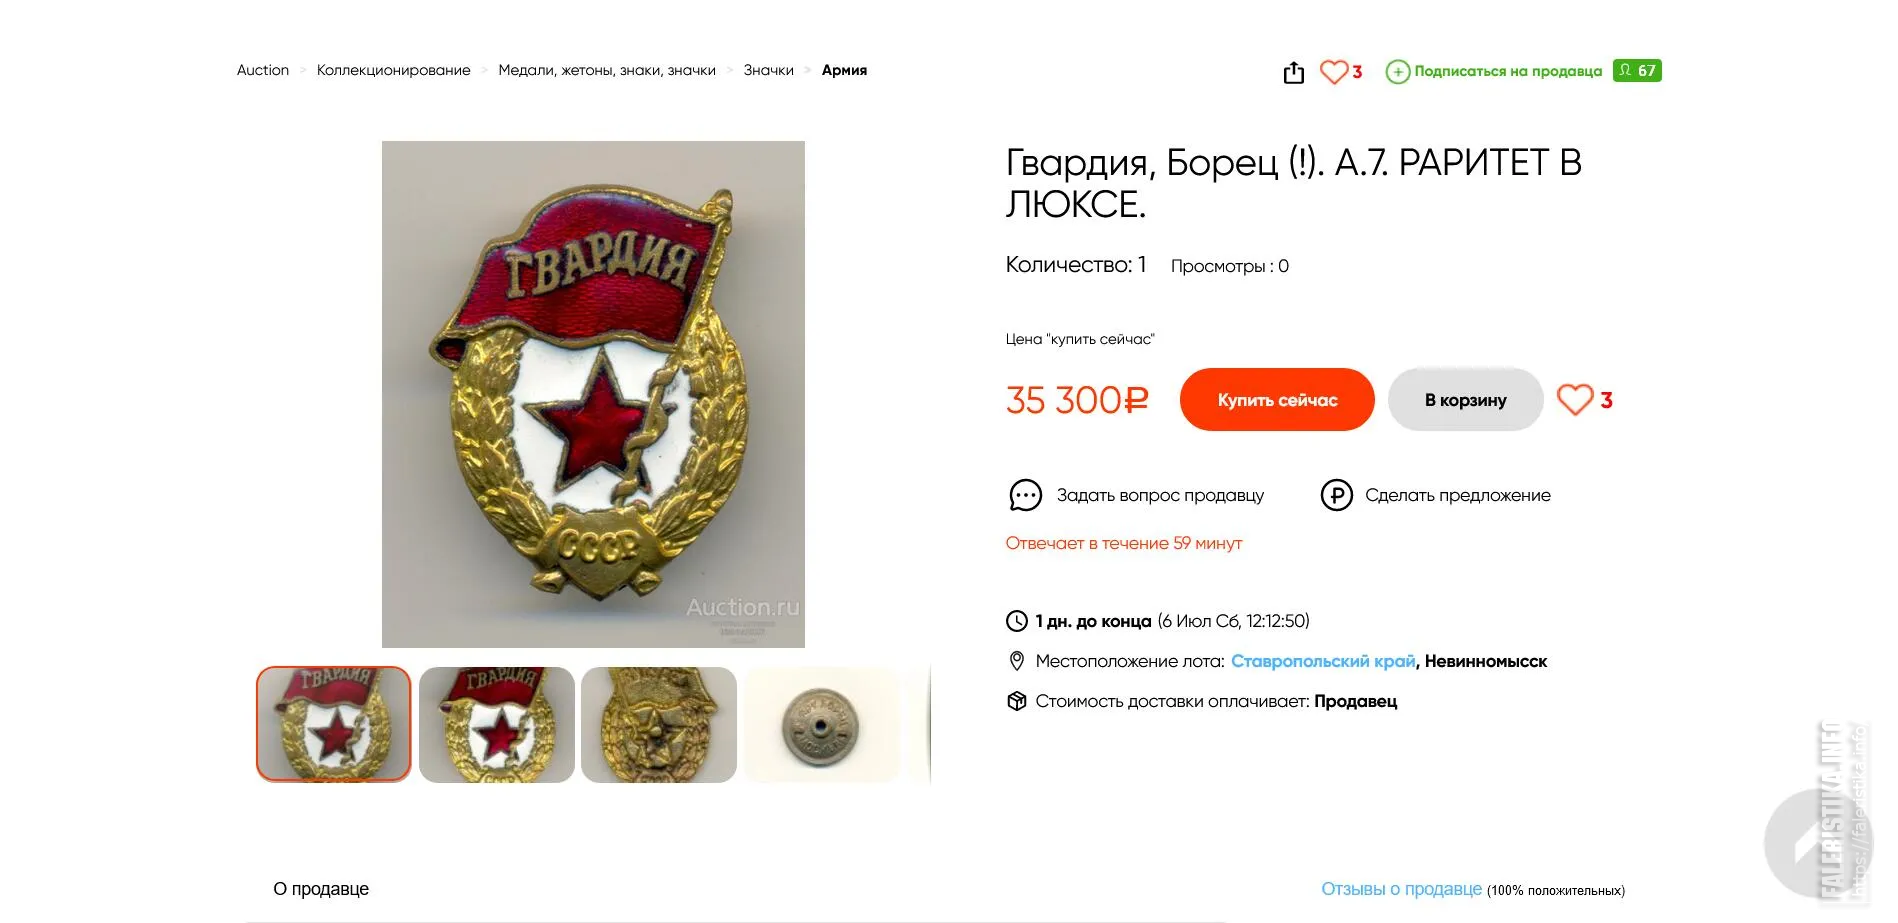1898x923 pixels.
Task: Click the green seller rating badge 67
Action: click(x=1637, y=71)
